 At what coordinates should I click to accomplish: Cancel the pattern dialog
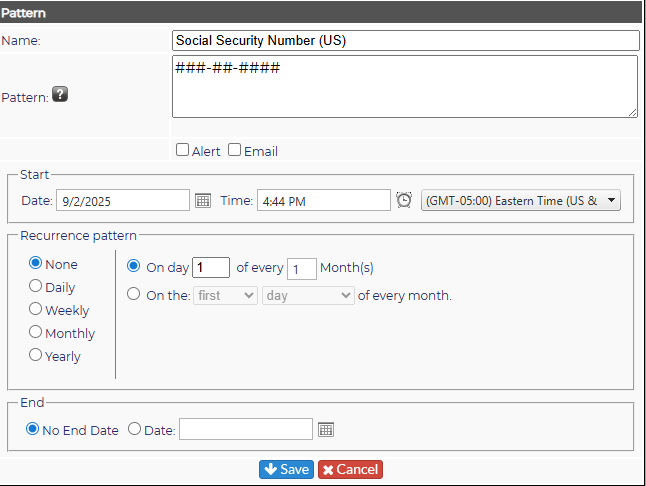point(350,470)
